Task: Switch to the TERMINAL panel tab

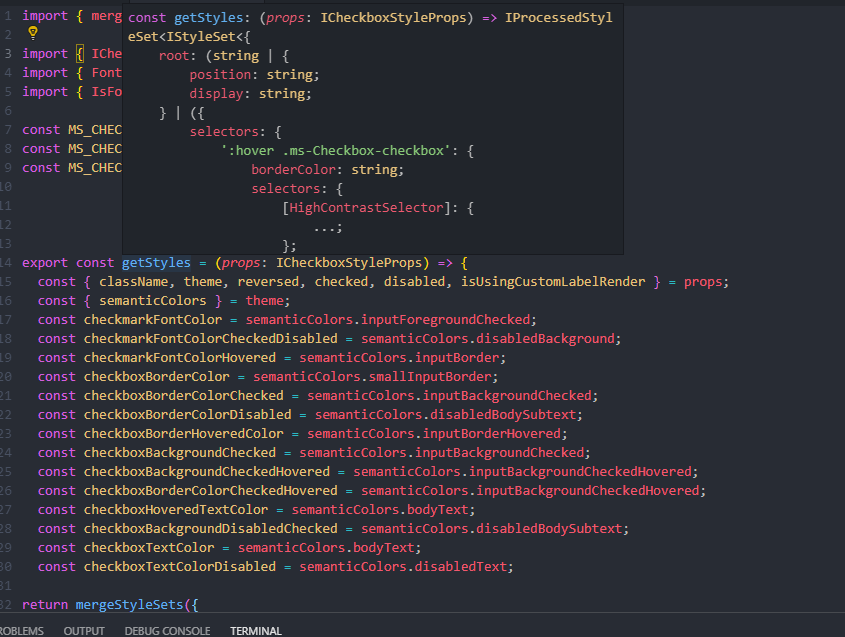Action: click(x=255, y=631)
